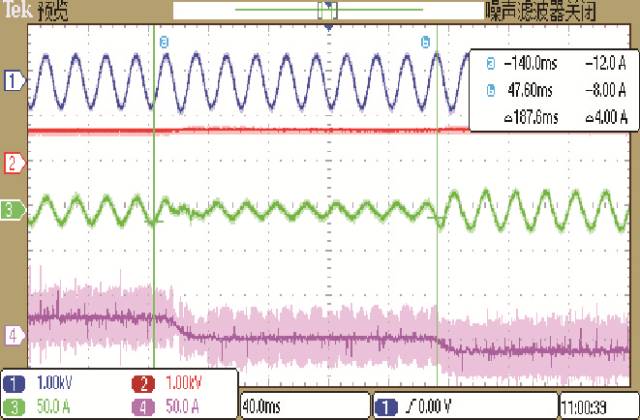
Task: Click the 预览 acquisition status label
Action: (x=52, y=10)
